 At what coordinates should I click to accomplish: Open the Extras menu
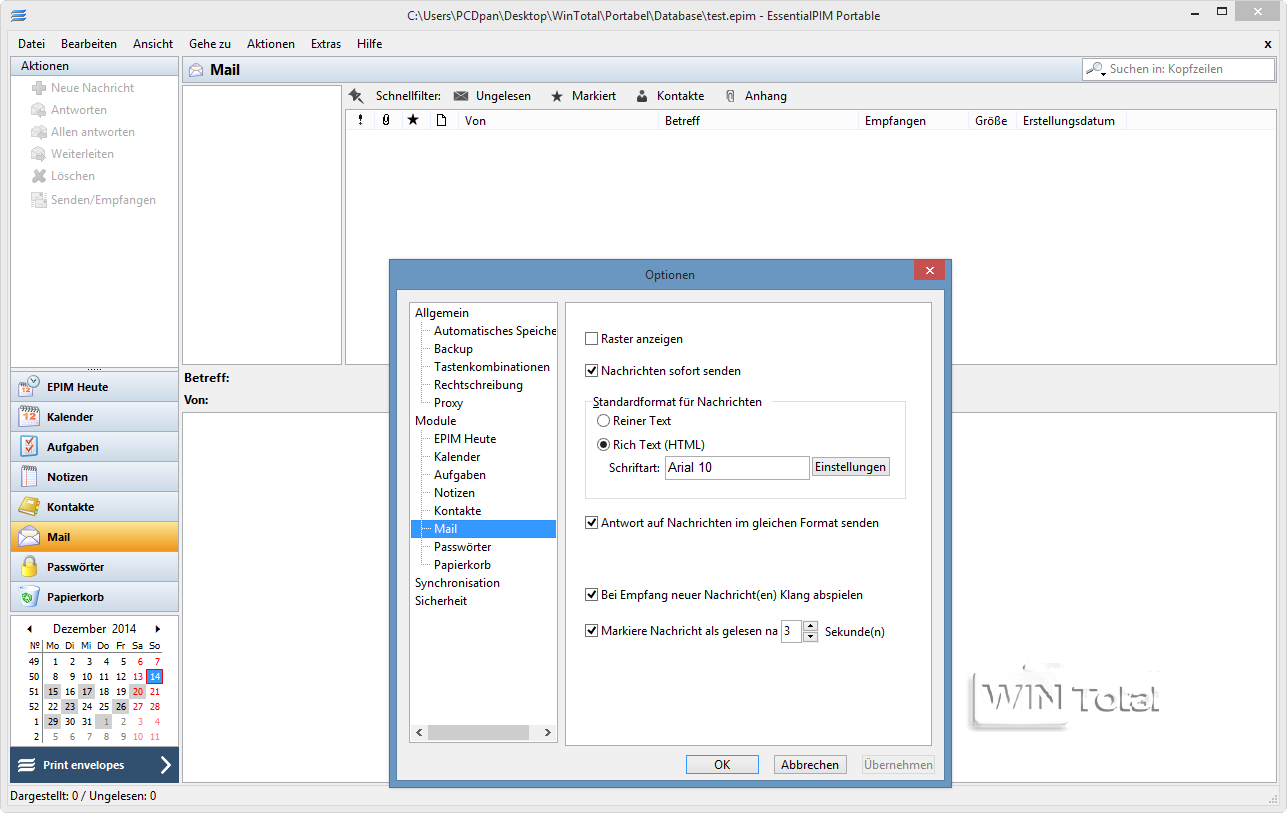(x=326, y=44)
